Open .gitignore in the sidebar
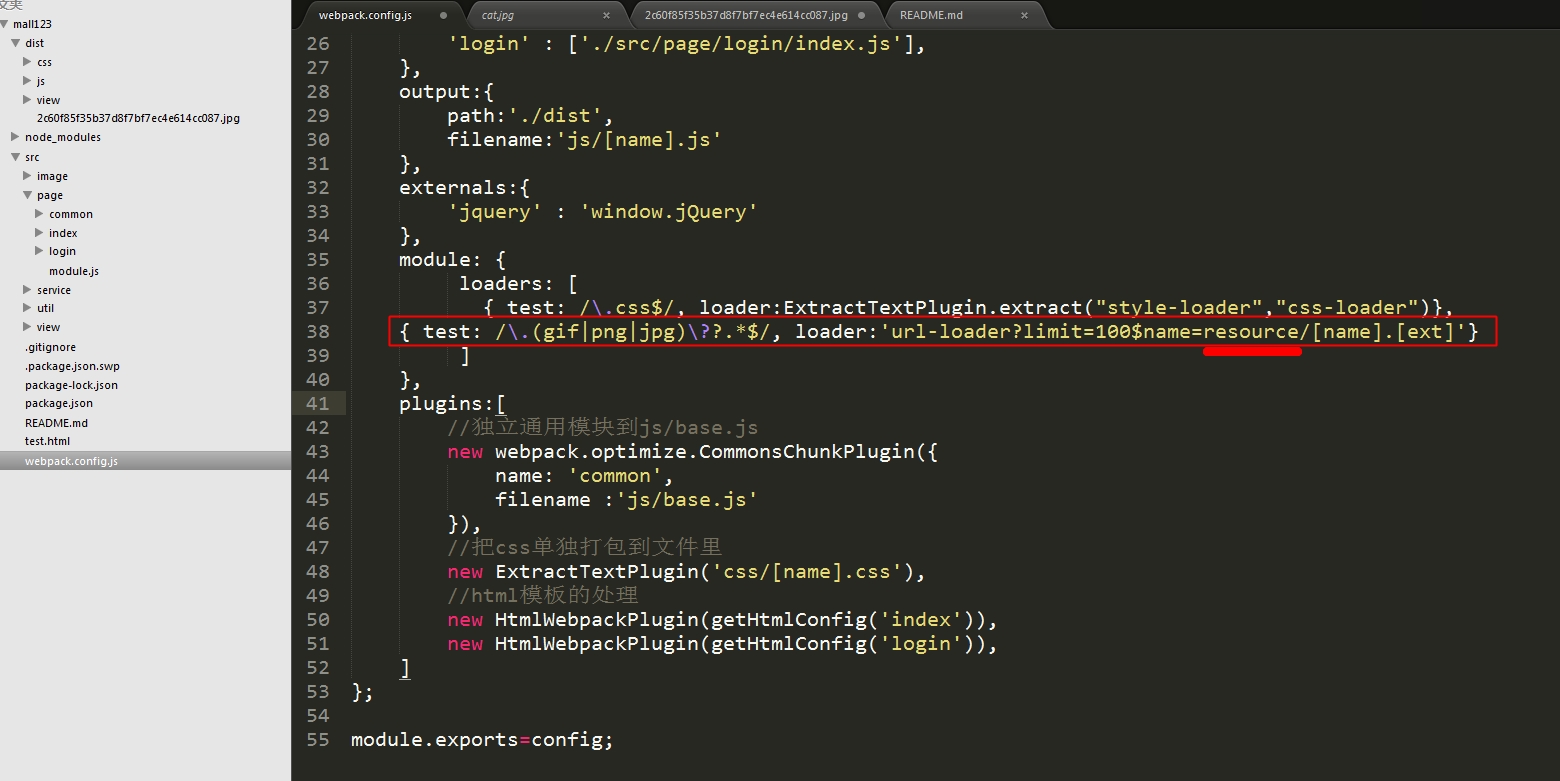Screen dimensions: 1560x781 [50, 347]
